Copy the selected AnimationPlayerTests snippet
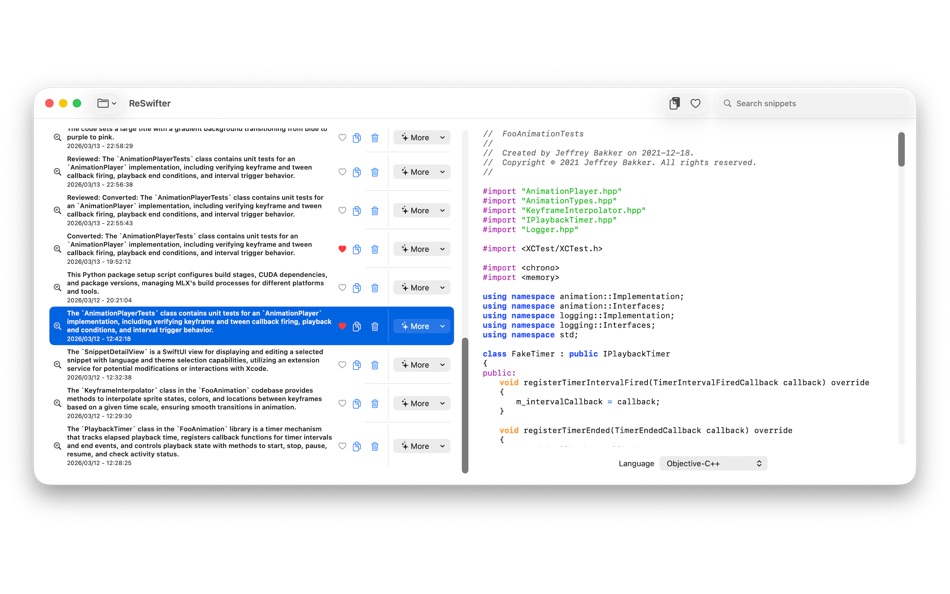Screen dimensions: 950x594 (x=357, y=325)
